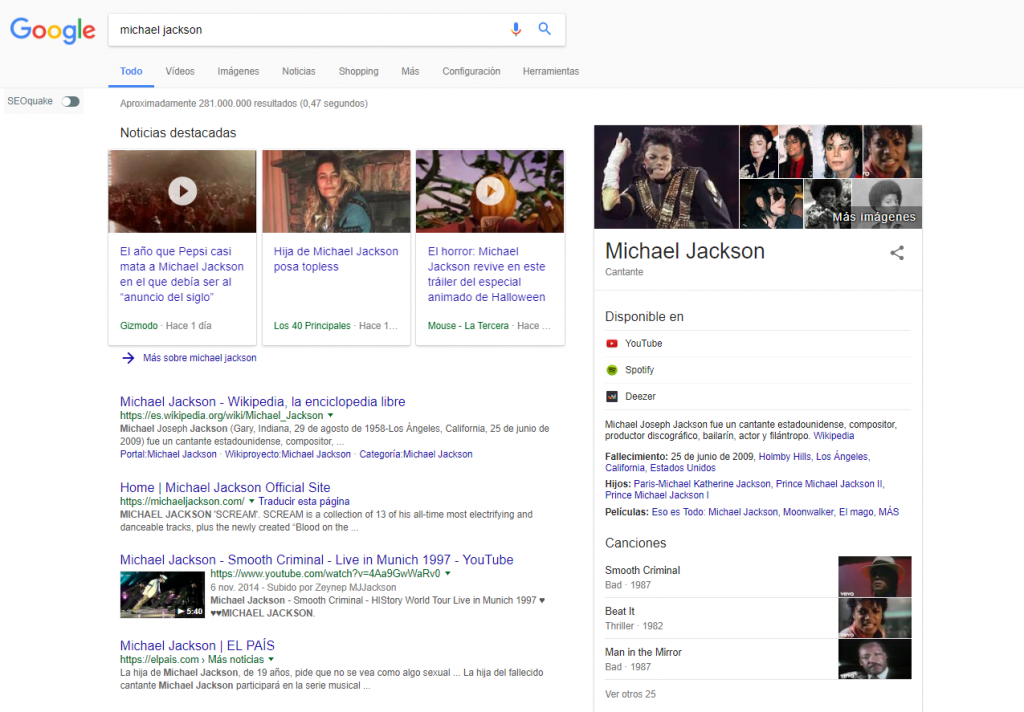Open the Eso es Todo: Michael Jackson link
Viewport: 1024px width, 712px height.
click(x=714, y=512)
